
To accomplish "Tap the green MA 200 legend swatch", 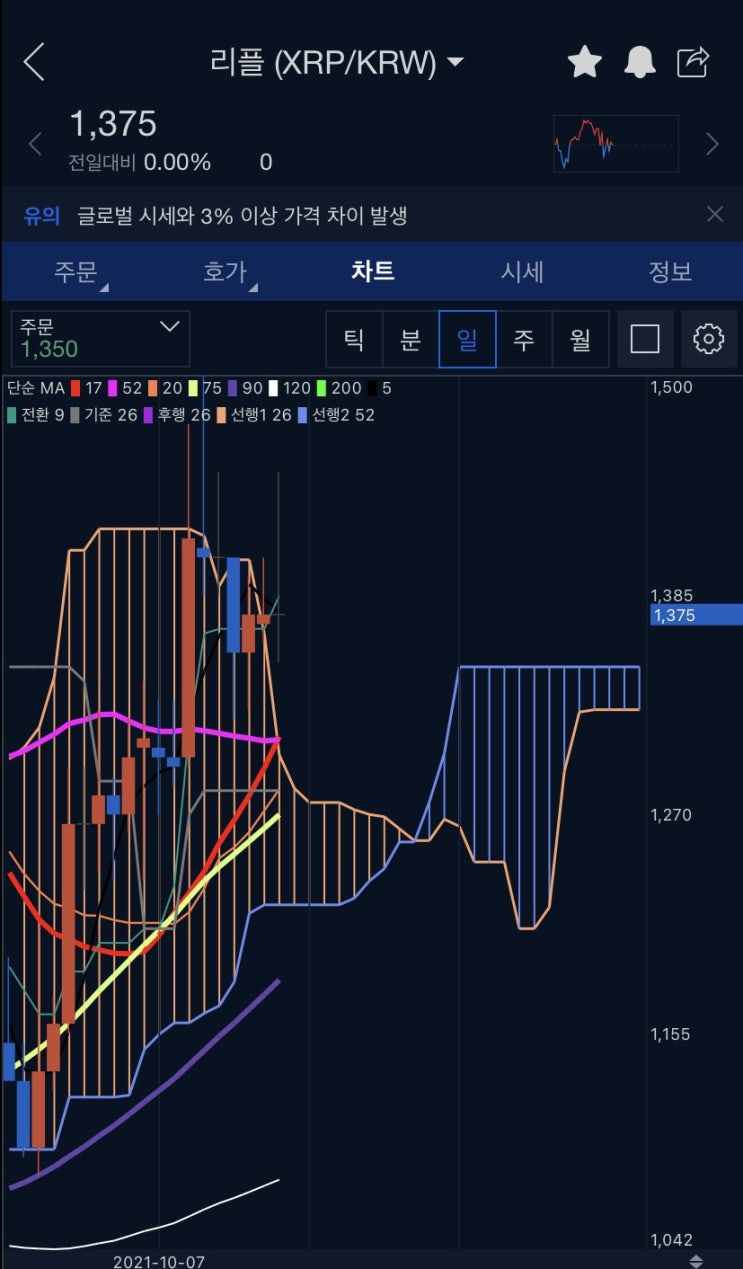I will point(322,387).
